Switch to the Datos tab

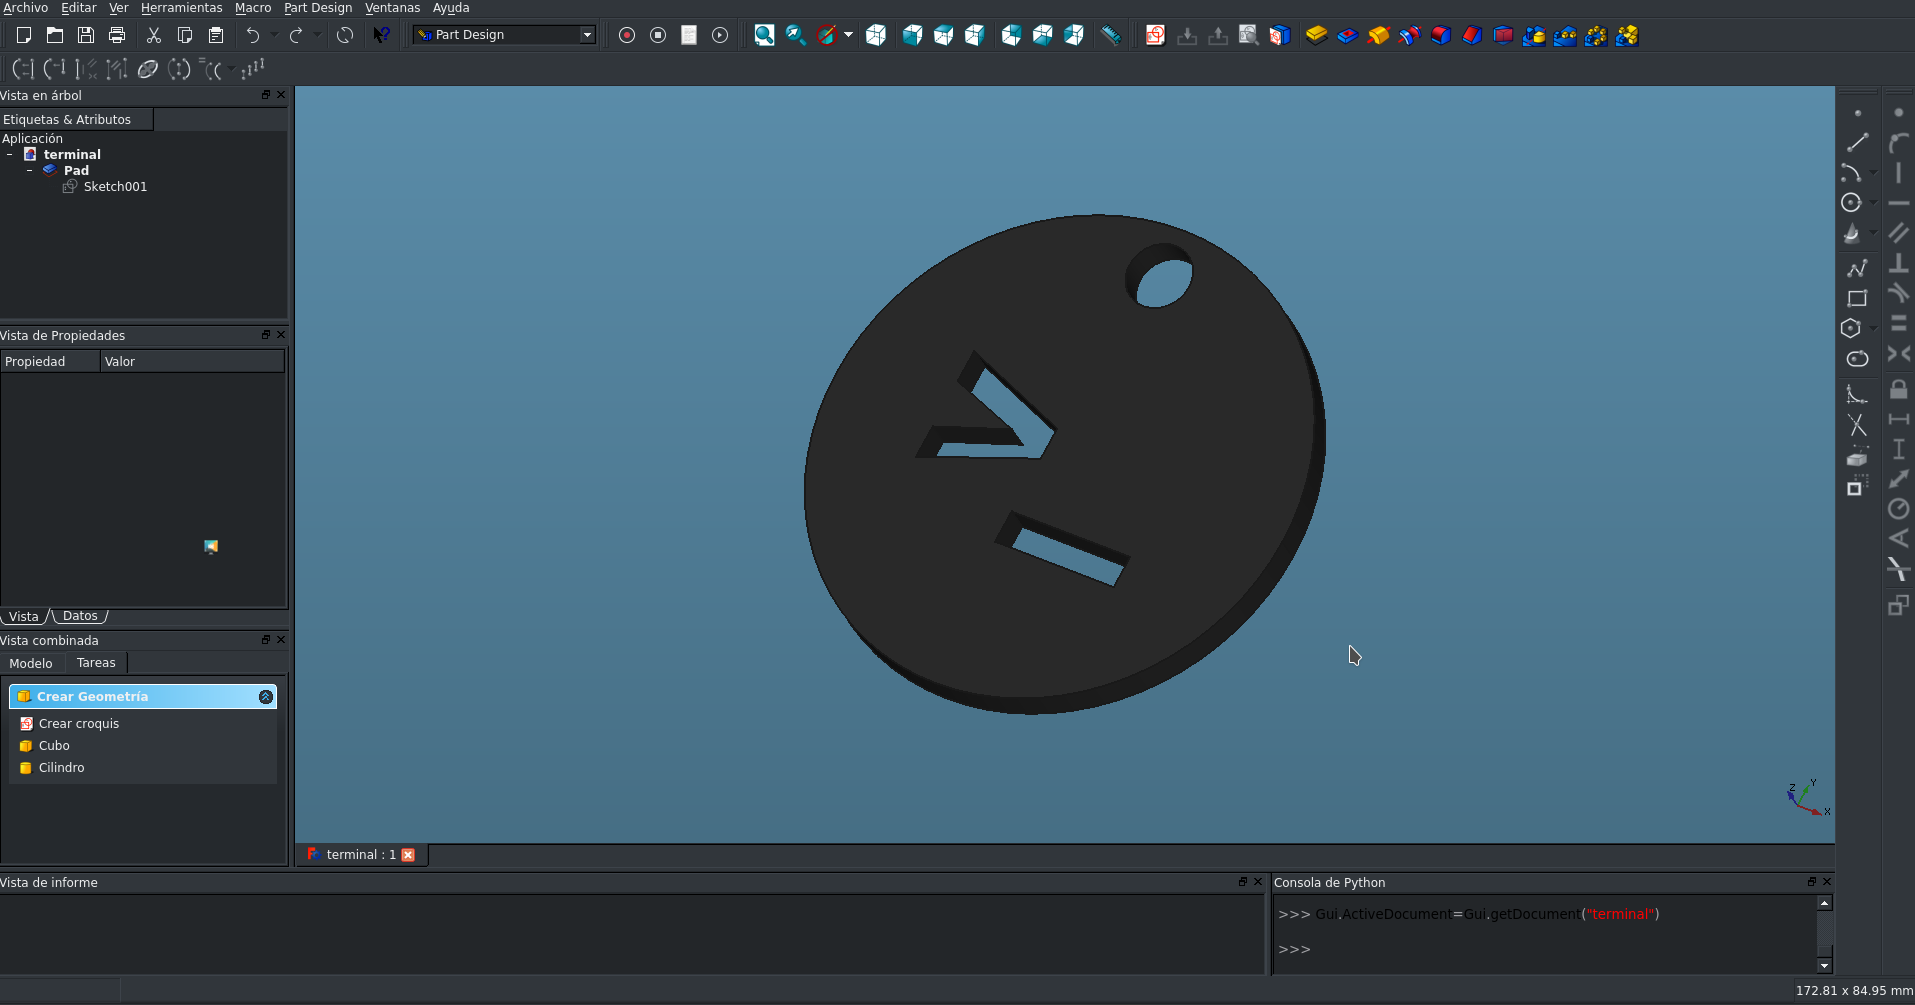80,616
